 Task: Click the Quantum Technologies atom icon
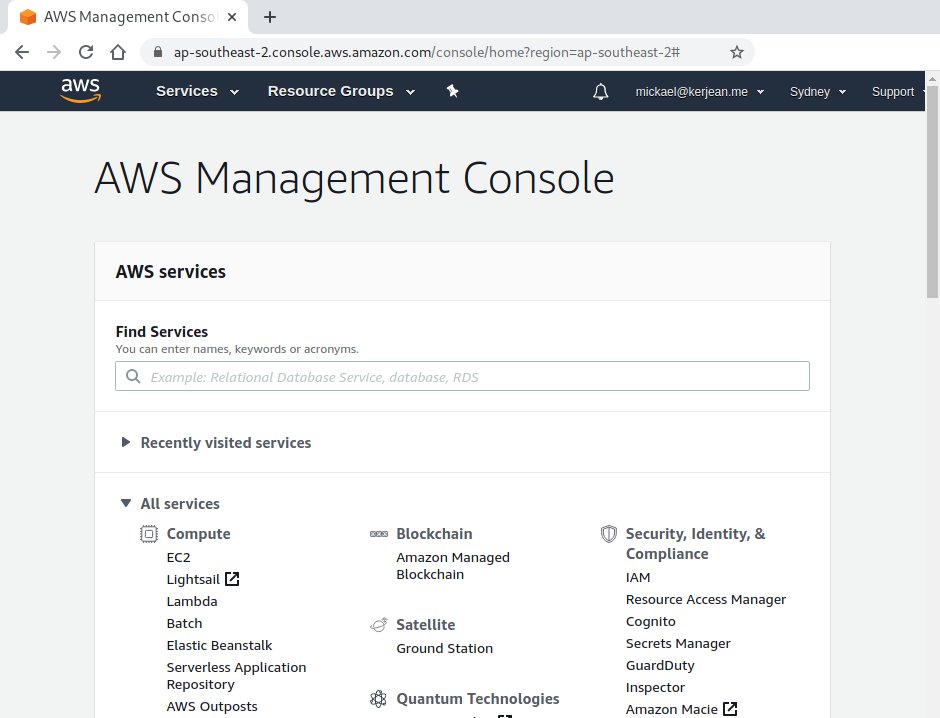coord(378,699)
